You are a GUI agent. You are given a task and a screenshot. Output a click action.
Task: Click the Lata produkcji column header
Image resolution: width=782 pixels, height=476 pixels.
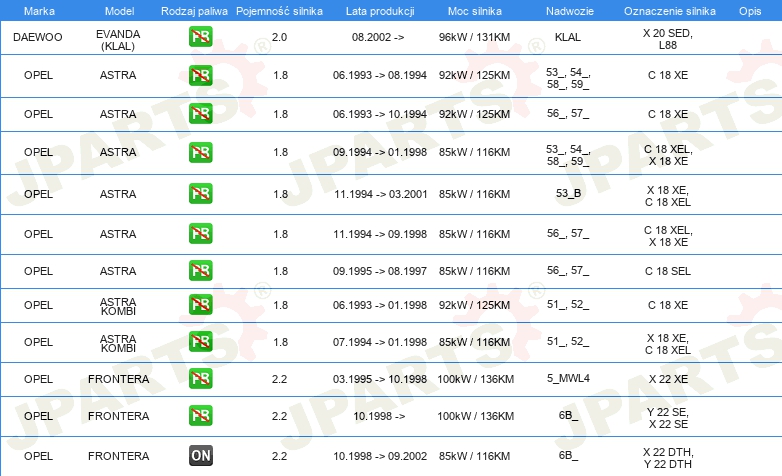click(x=380, y=11)
